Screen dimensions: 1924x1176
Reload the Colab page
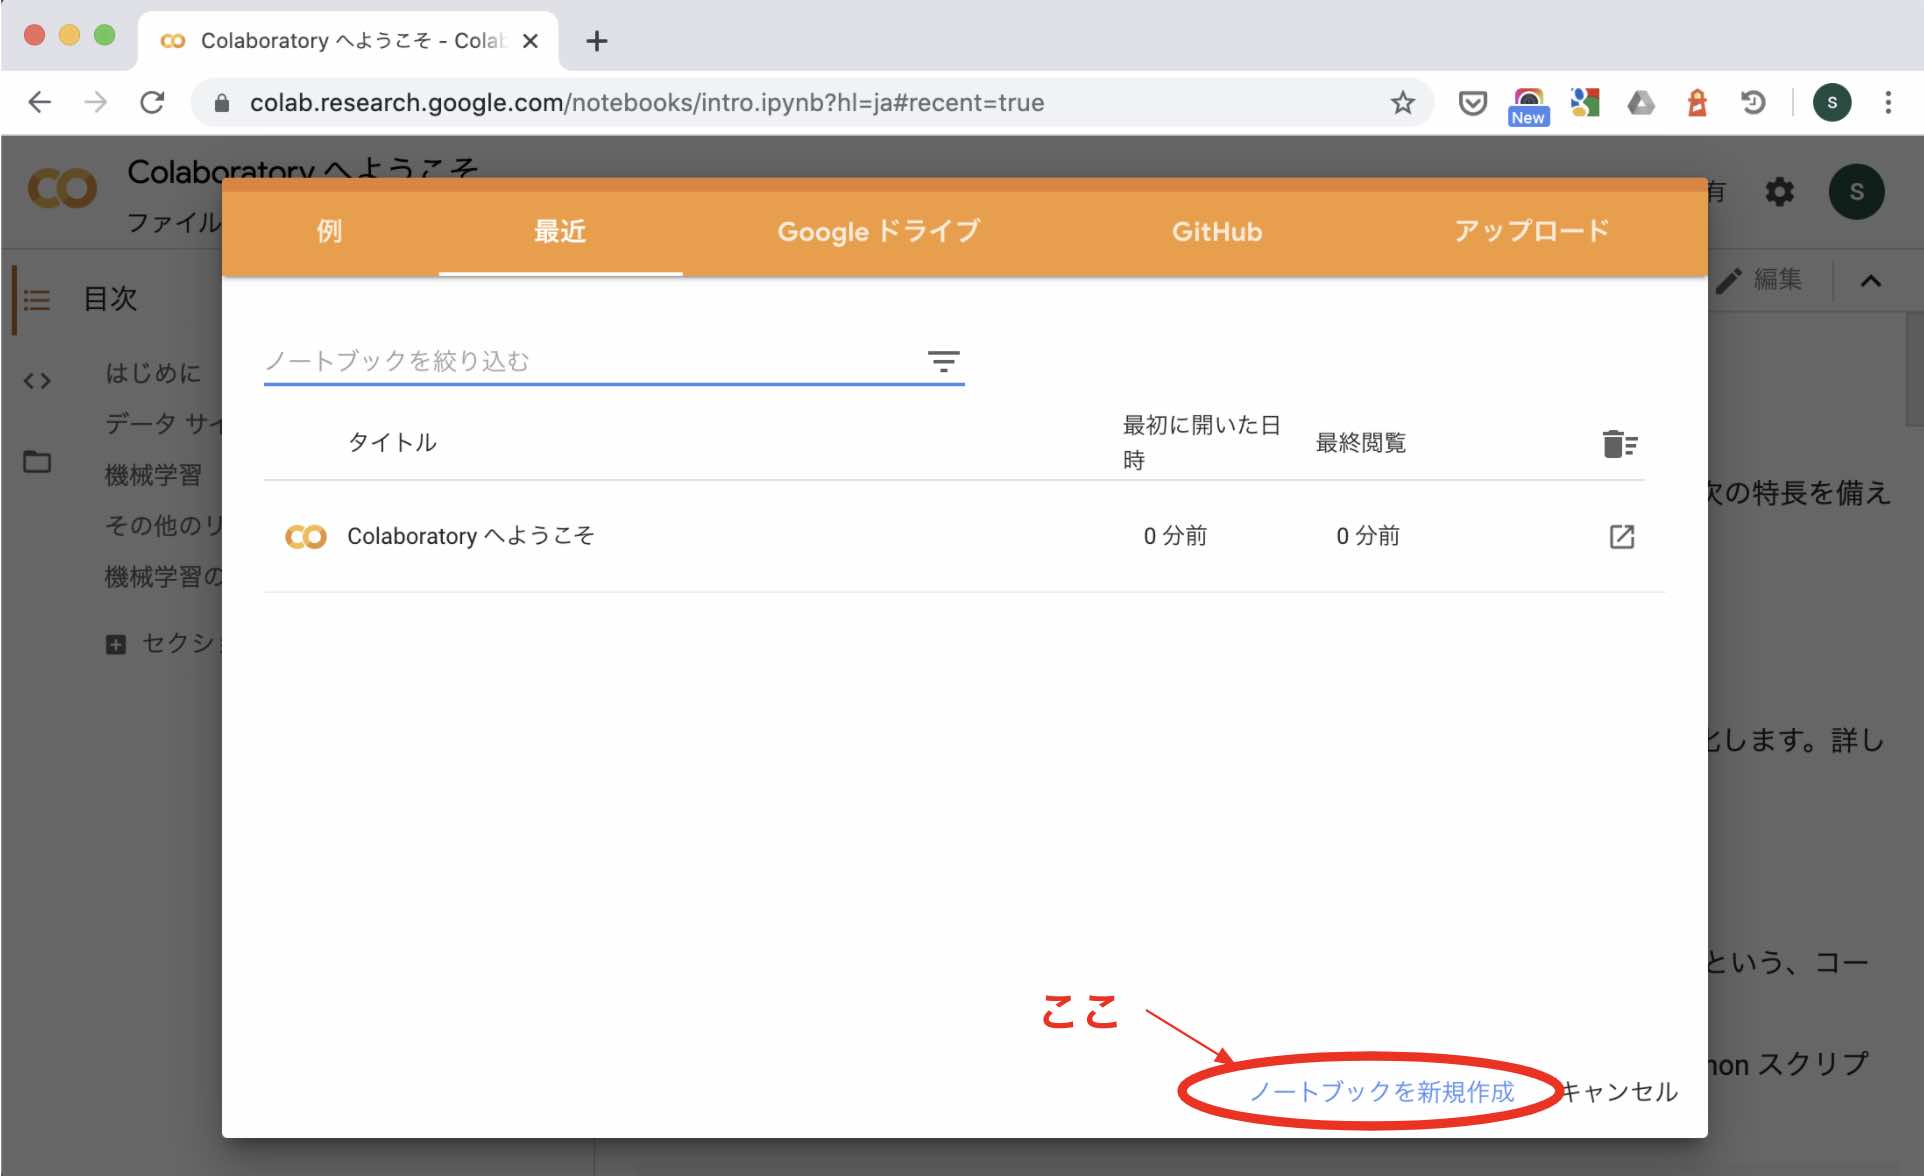[152, 102]
